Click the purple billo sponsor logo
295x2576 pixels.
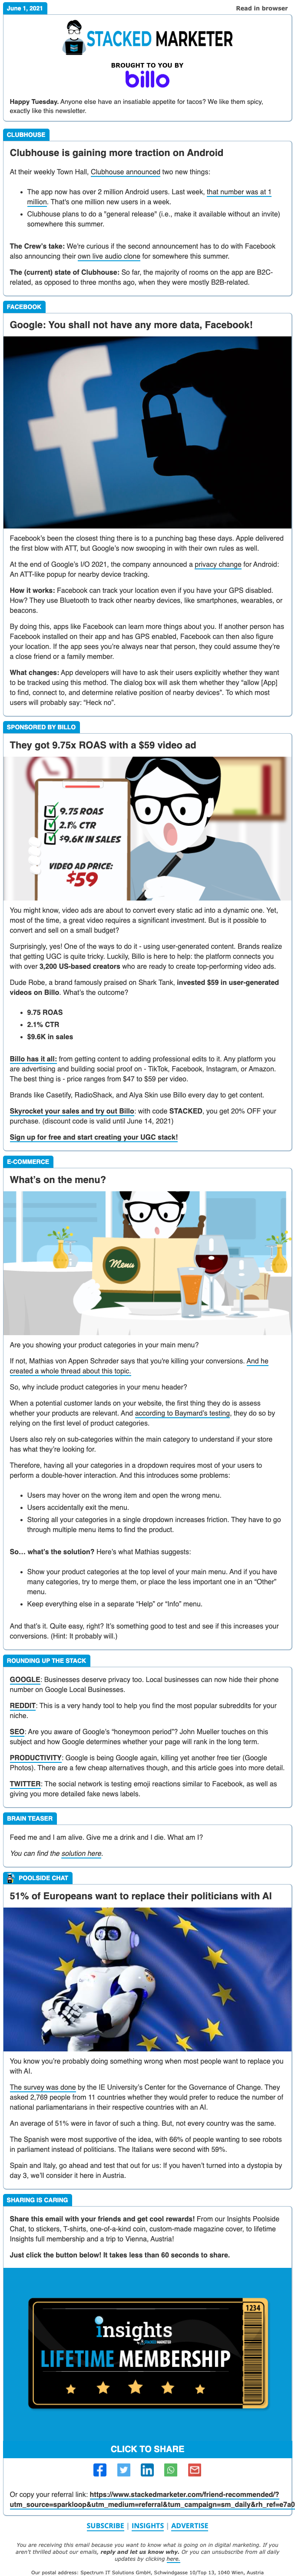[x=147, y=78]
